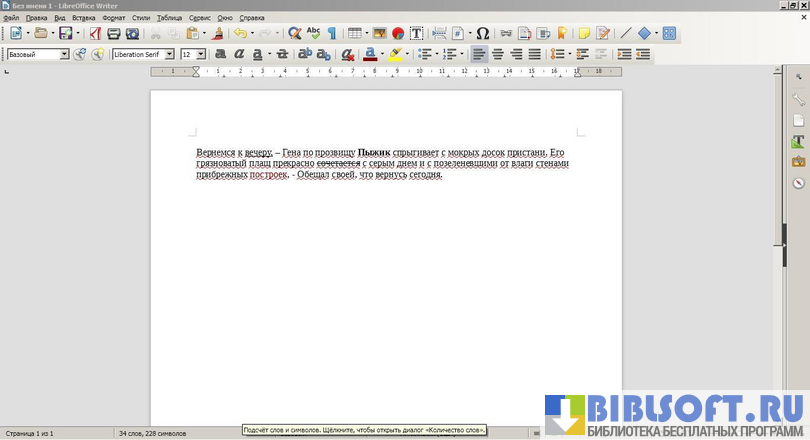This screenshot has width=810, height=440.
Task: Open the Таблица menu
Action: click(170, 18)
